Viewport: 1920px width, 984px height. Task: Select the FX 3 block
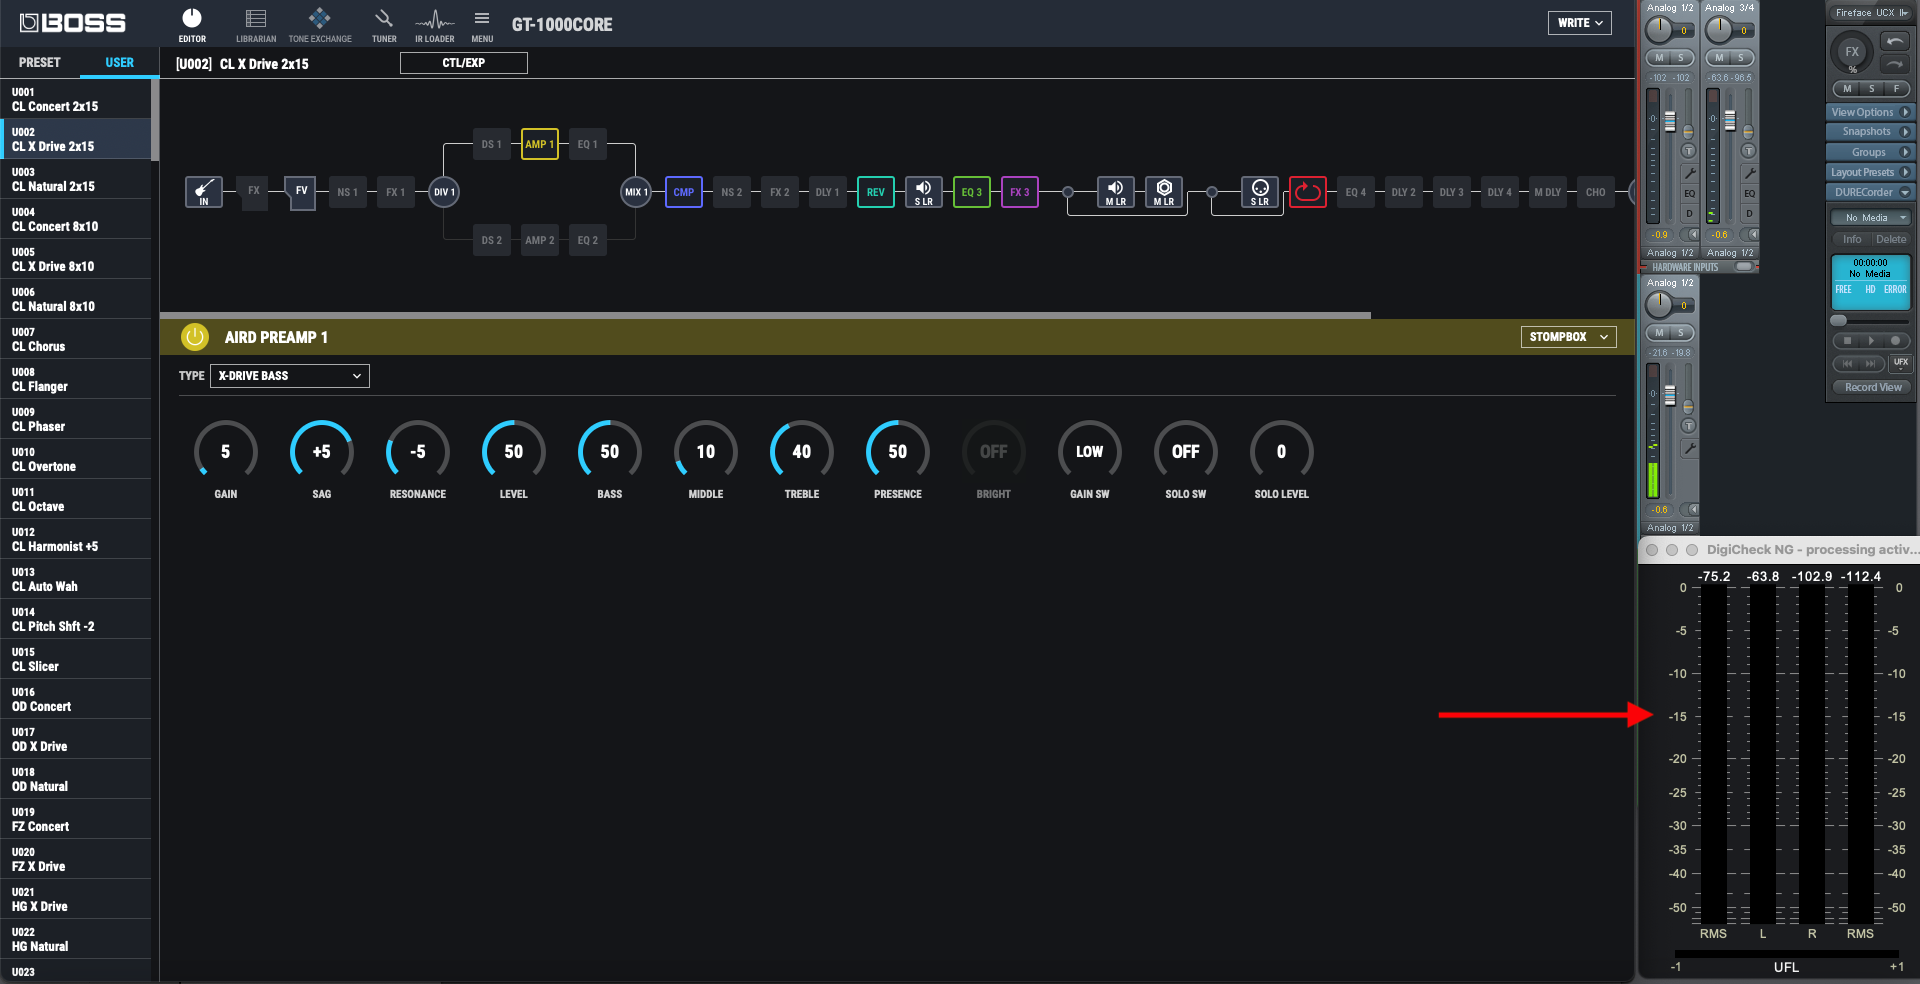1020,192
